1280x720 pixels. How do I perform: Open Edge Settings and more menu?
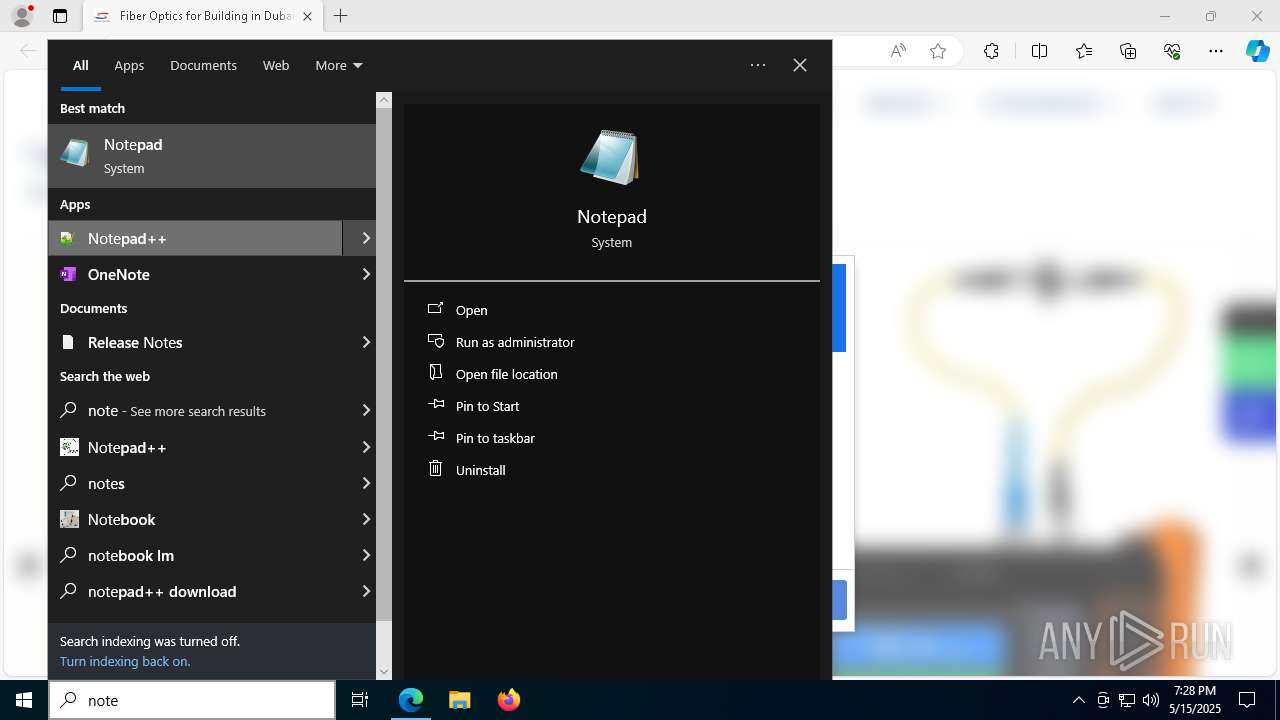(1216, 51)
